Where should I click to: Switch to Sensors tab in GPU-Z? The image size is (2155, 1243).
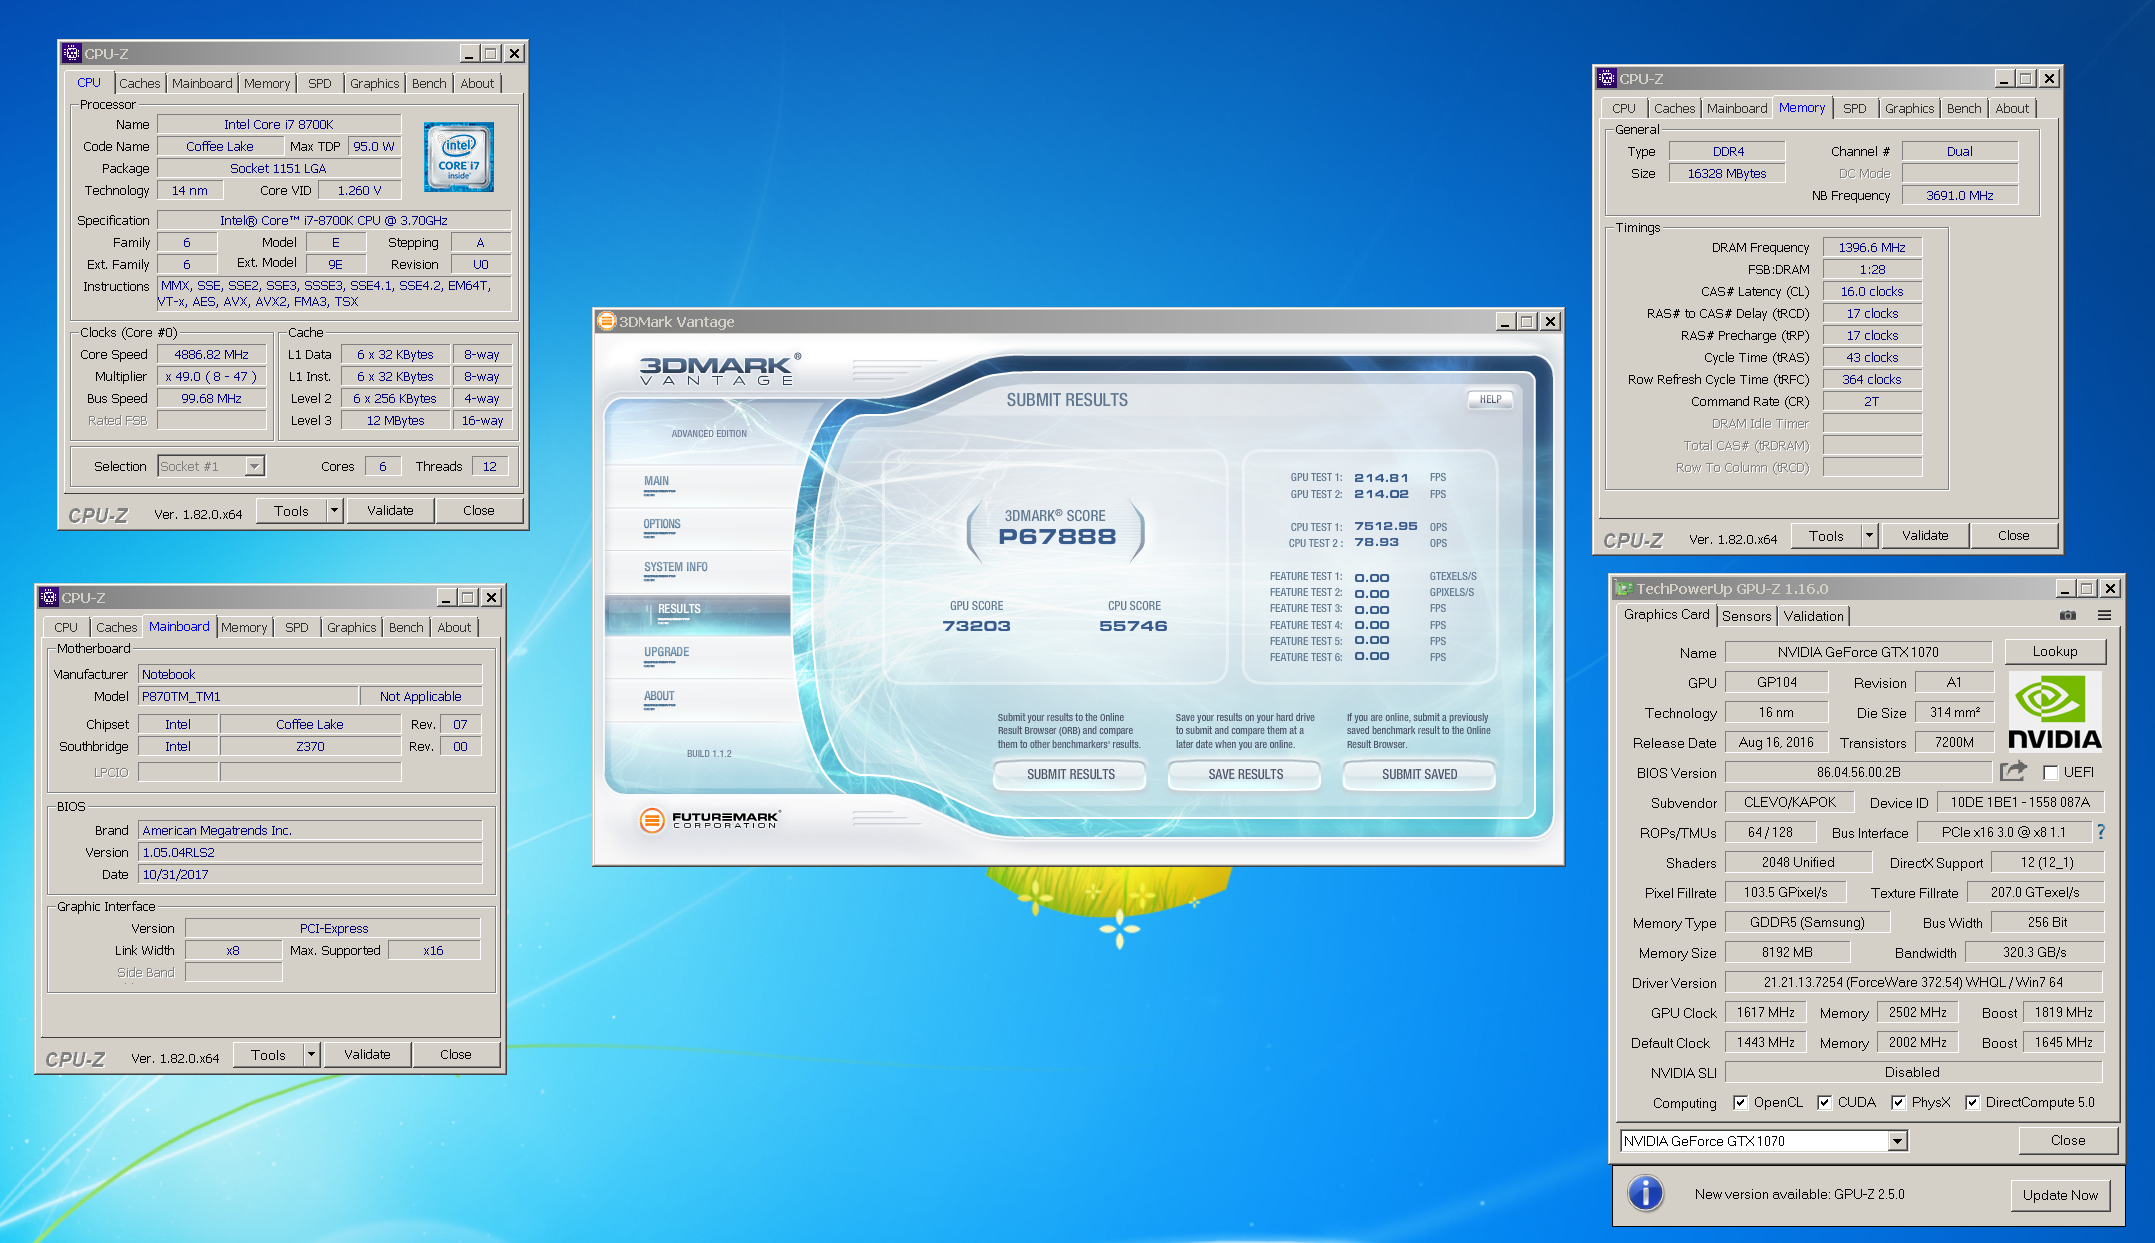[x=1747, y=616]
